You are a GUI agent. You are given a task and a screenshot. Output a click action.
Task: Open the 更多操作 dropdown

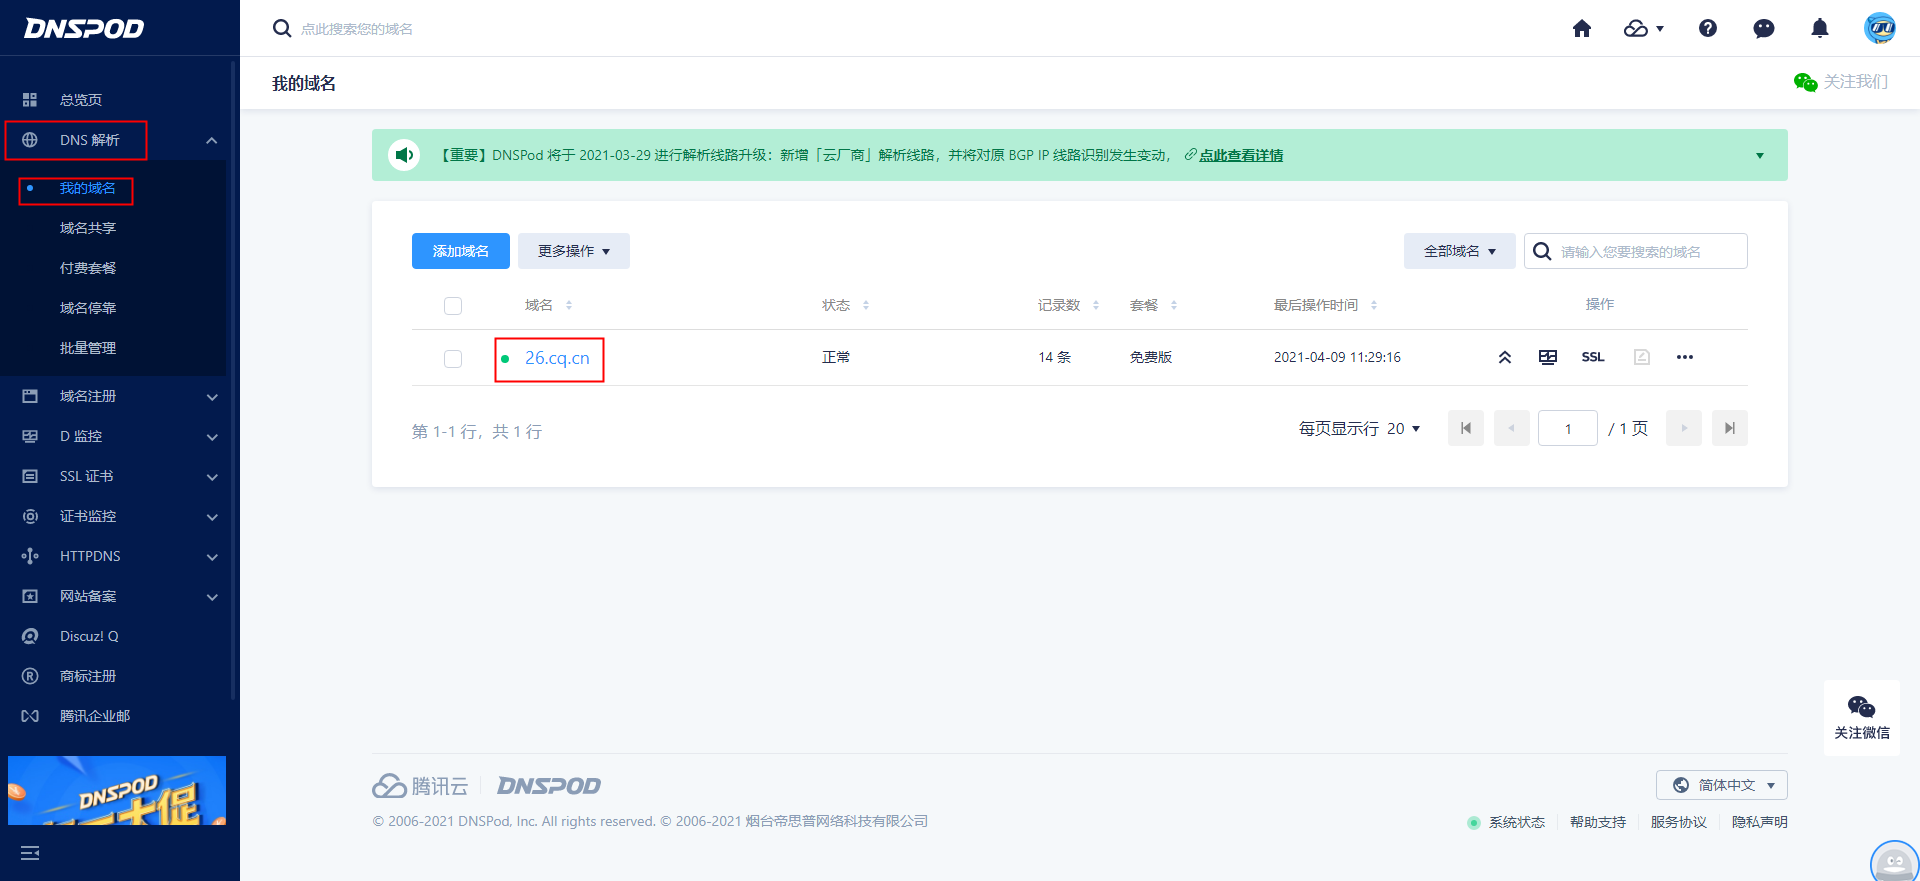(x=573, y=251)
